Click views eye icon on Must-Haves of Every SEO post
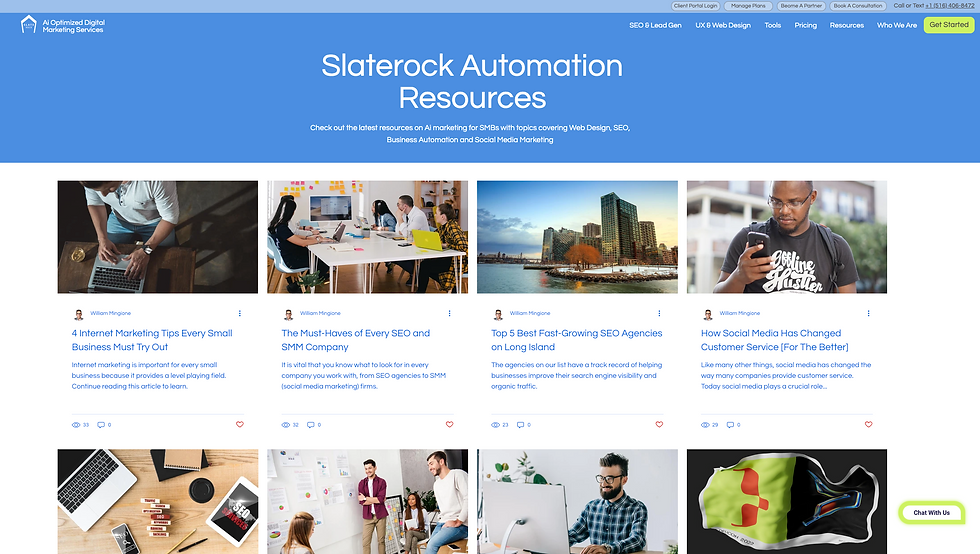The image size is (980, 554). coord(286,425)
